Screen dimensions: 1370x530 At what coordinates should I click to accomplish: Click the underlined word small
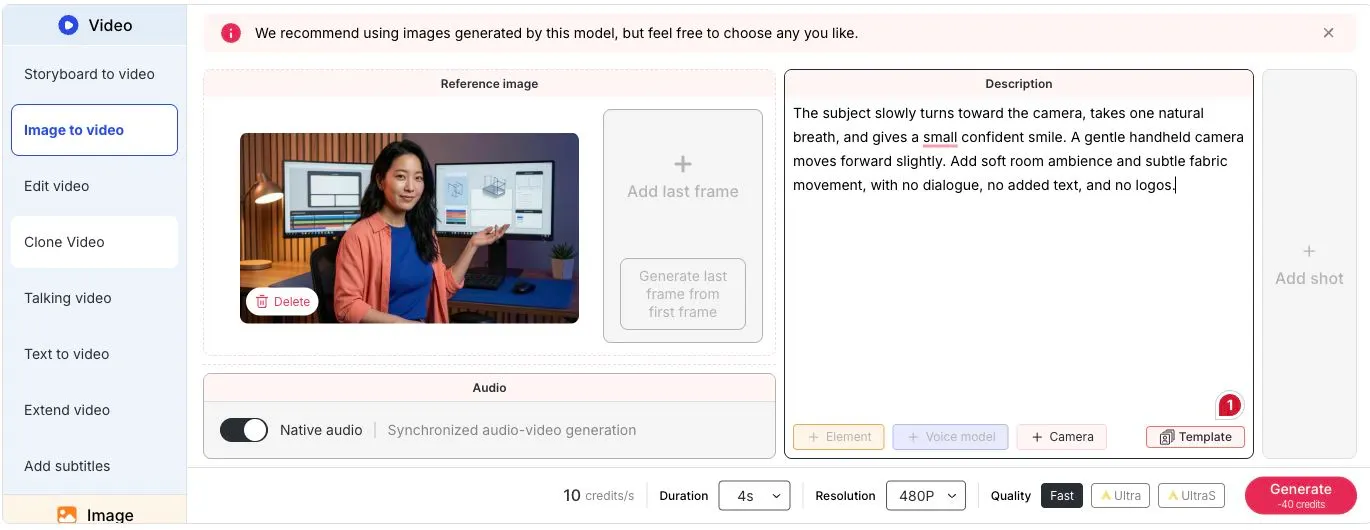click(x=940, y=137)
